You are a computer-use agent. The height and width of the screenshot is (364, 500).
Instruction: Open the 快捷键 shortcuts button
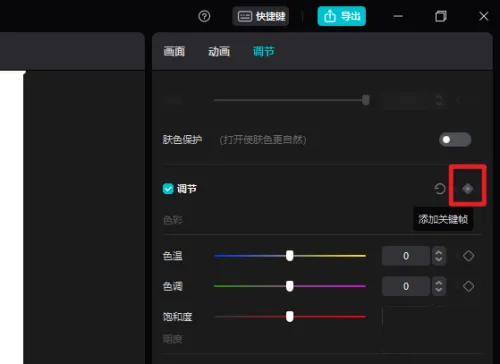261,16
